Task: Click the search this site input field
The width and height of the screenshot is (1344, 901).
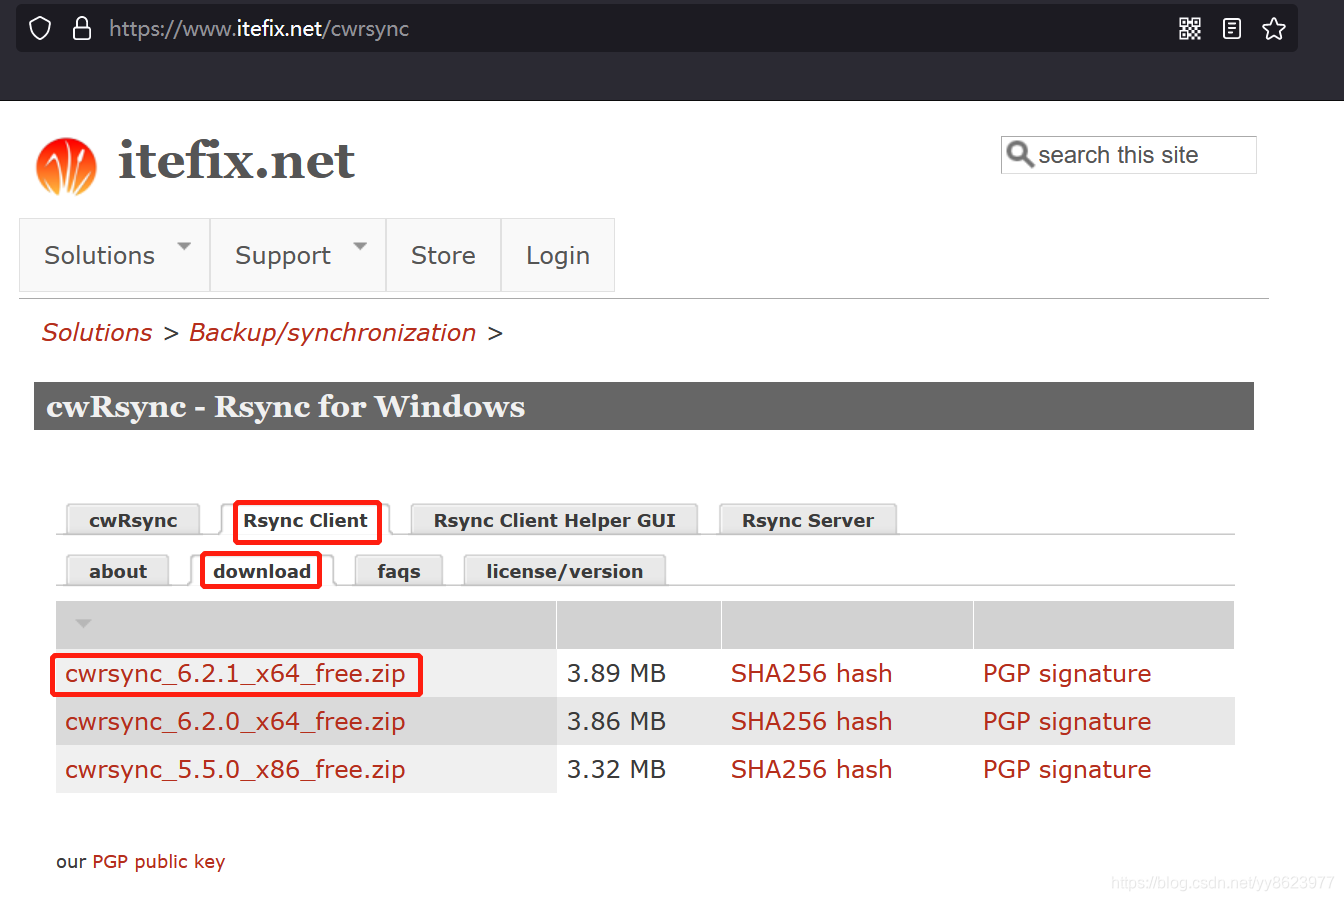Action: click(1128, 154)
